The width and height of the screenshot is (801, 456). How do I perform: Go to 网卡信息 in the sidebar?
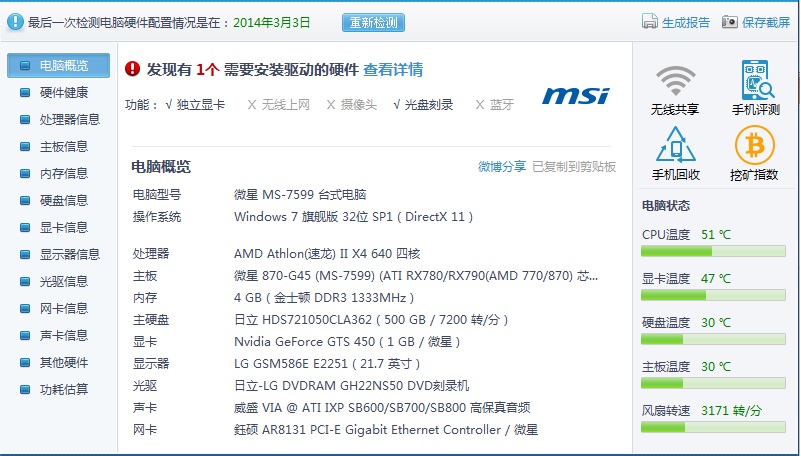tap(64, 308)
